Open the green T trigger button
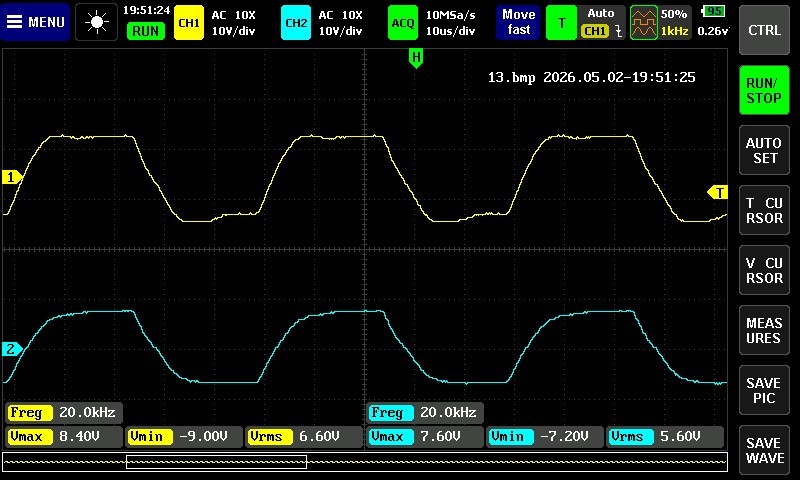800x480 pixels. (561, 22)
